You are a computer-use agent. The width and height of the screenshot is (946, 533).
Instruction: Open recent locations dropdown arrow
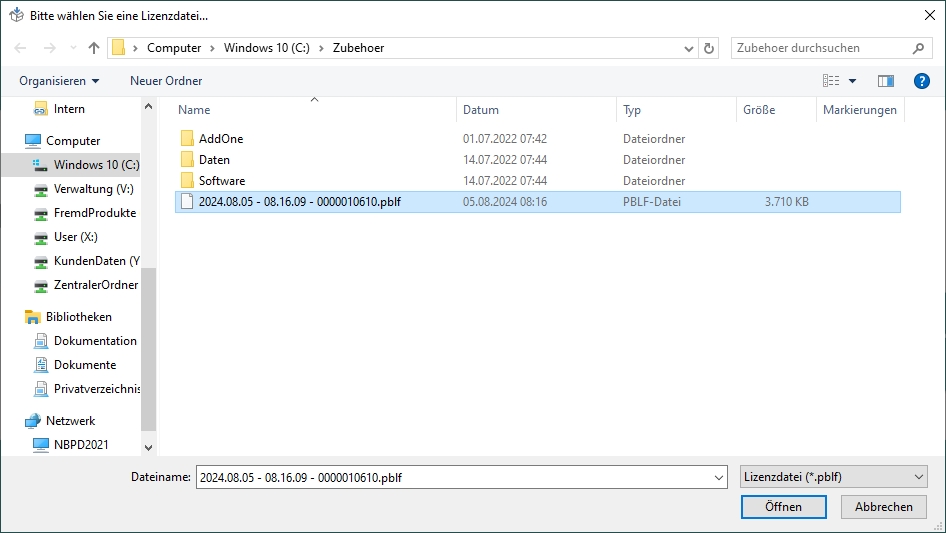click(73, 48)
